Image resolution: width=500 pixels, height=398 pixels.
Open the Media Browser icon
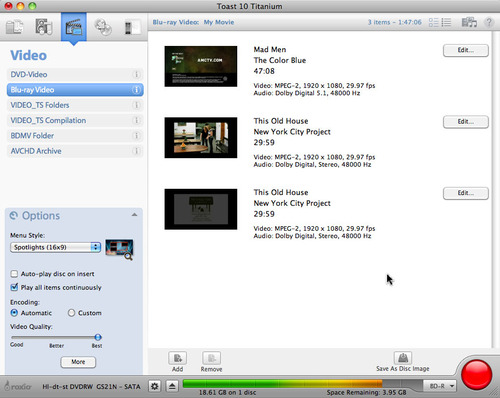469,22
